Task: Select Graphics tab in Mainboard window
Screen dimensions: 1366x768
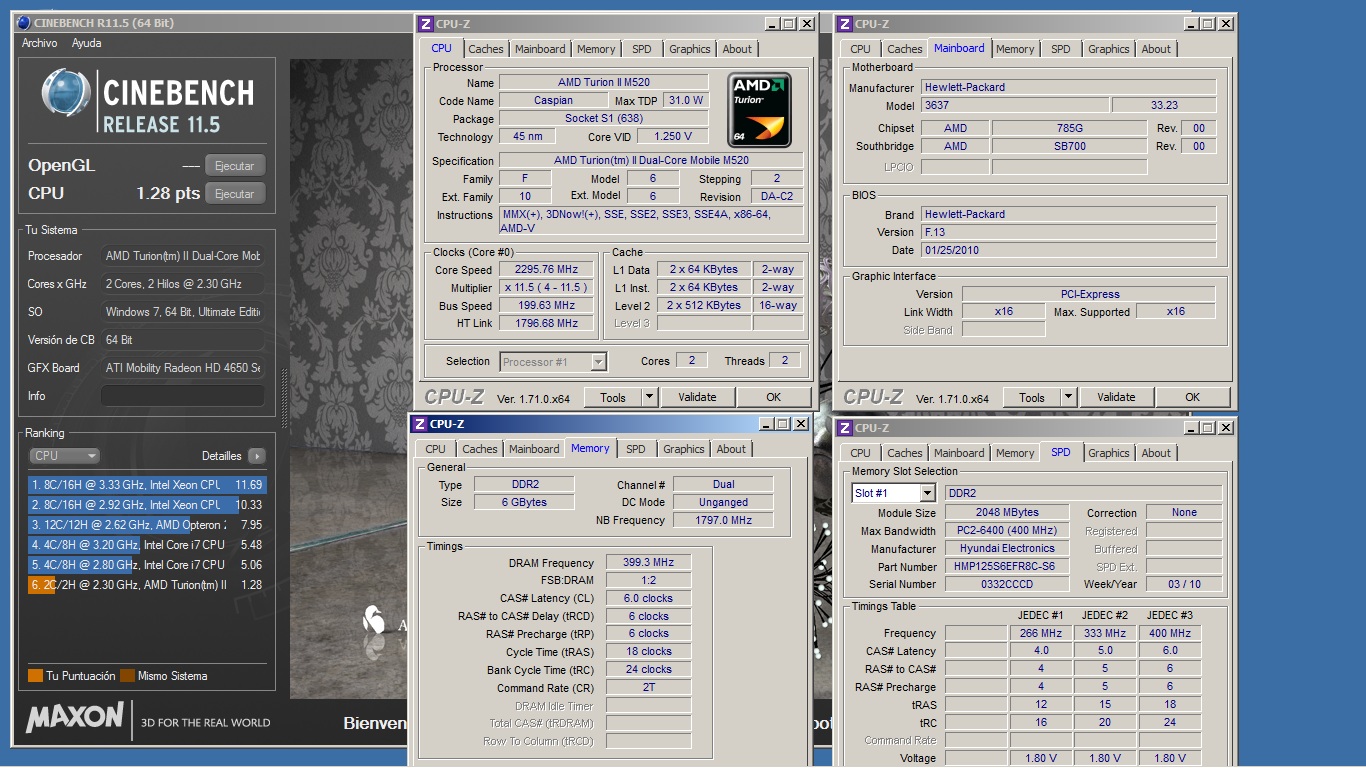Action: point(1109,49)
